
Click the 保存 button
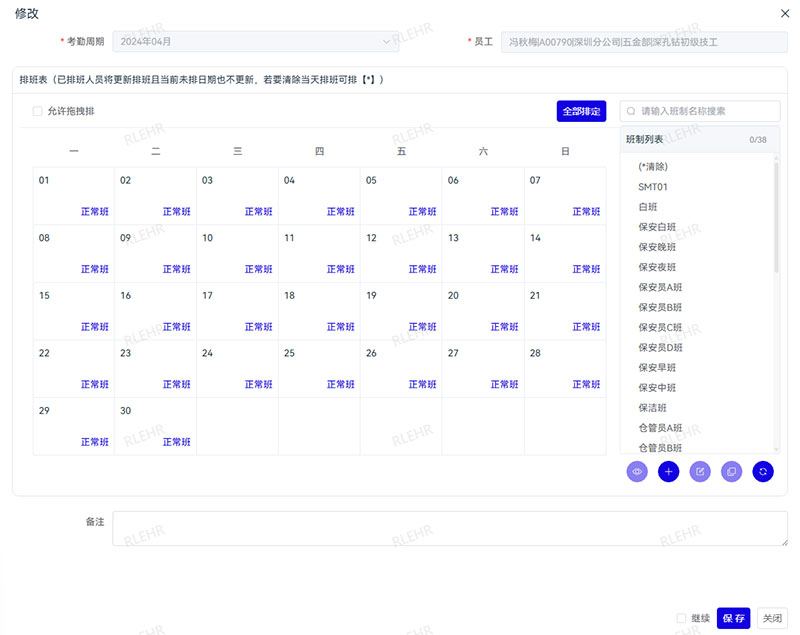733,618
